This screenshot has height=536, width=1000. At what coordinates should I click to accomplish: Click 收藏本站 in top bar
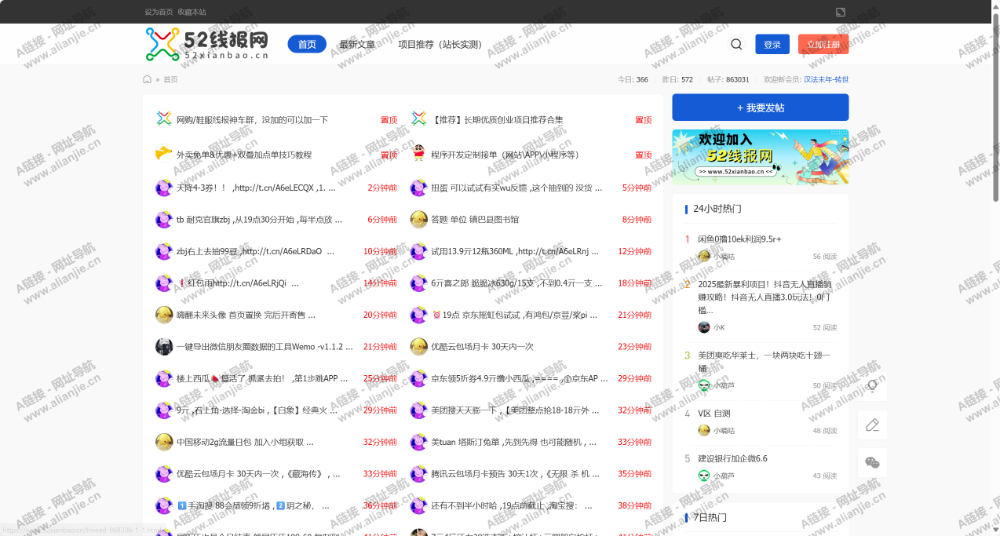[192, 12]
